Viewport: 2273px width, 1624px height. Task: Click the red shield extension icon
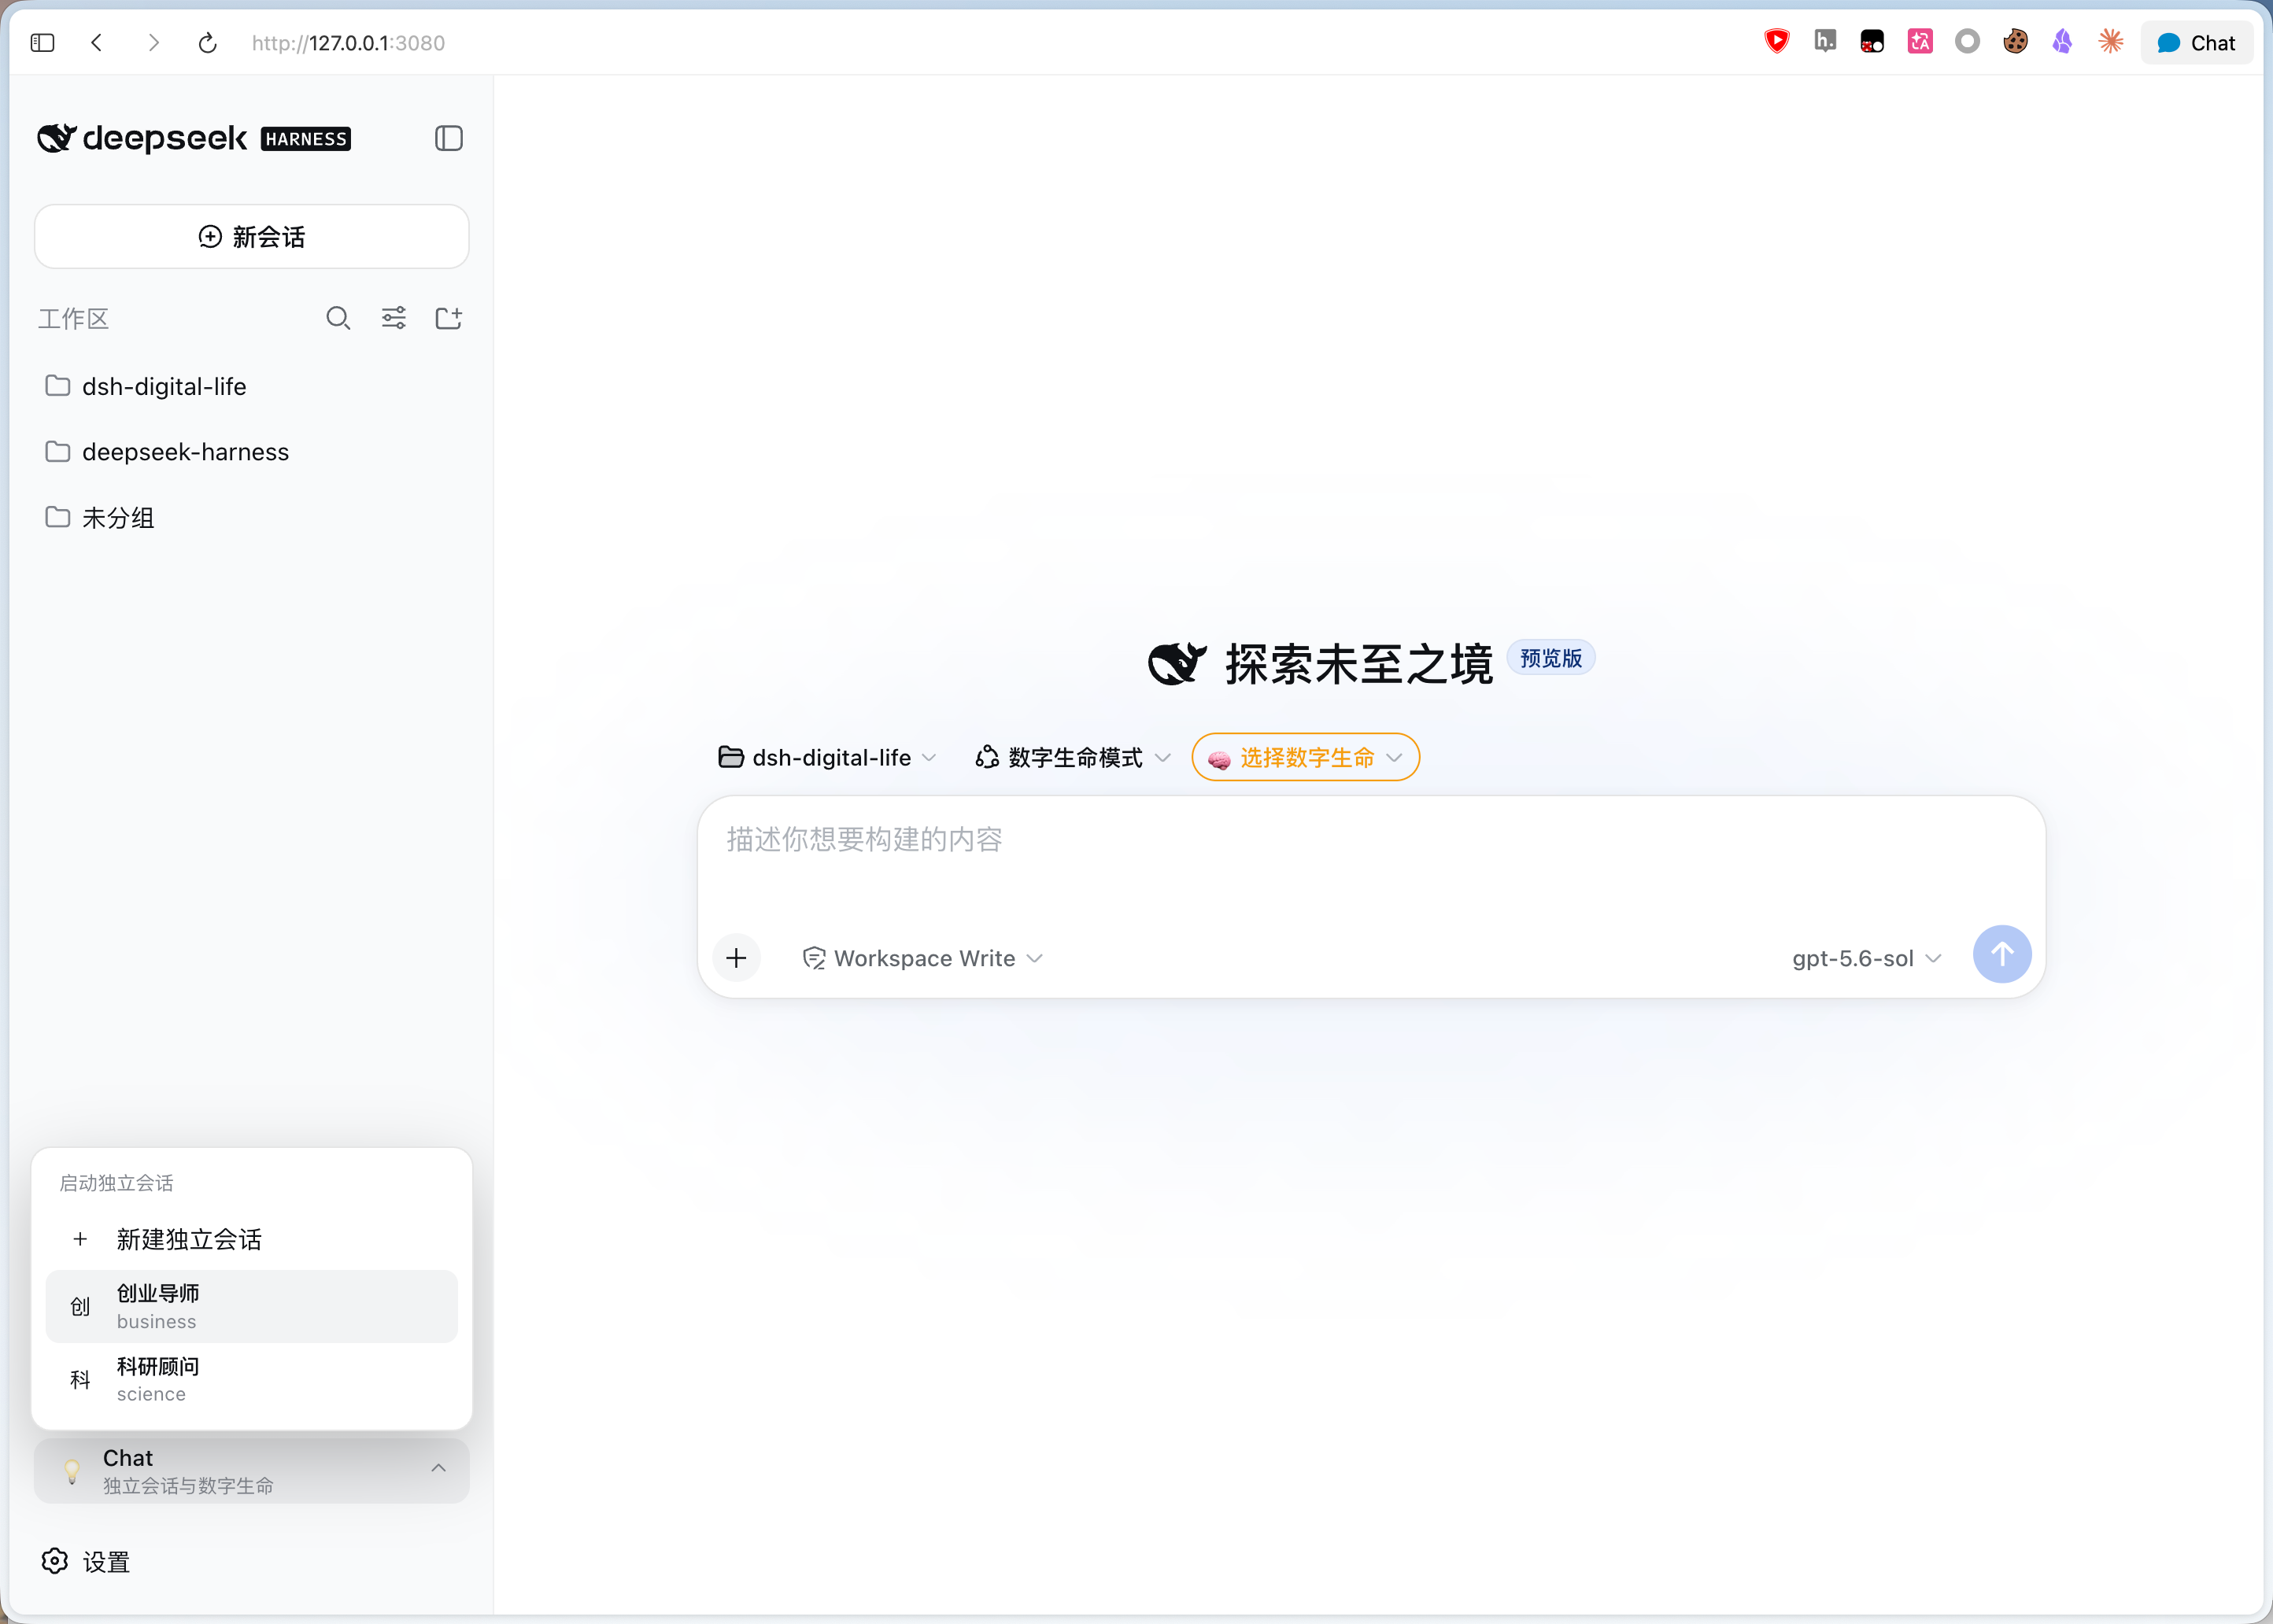pyautogui.click(x=1777, y=41)
